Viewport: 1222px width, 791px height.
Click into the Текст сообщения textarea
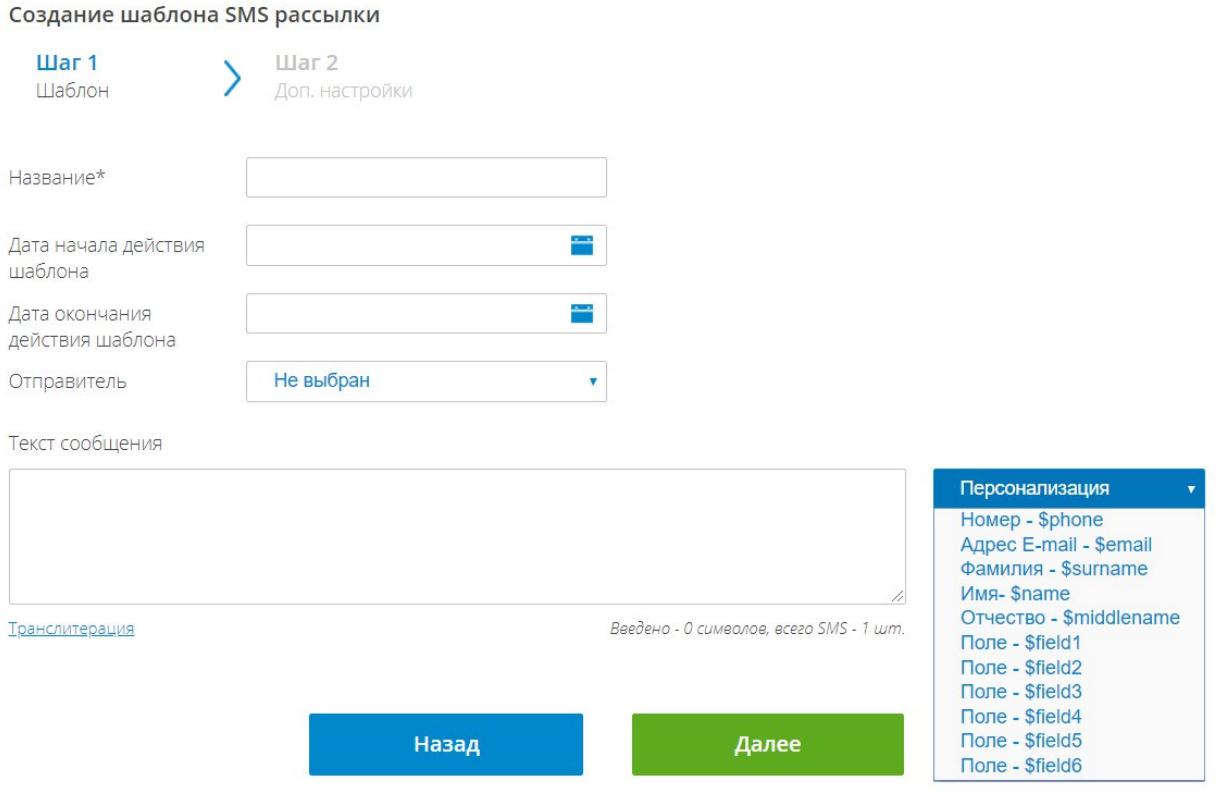point(457,536)
